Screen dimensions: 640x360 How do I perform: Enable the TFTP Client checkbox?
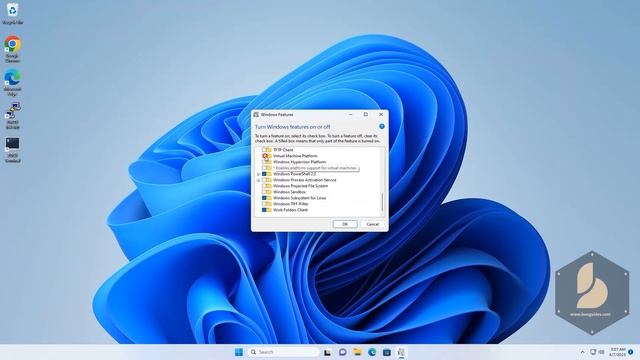(264, 150)
